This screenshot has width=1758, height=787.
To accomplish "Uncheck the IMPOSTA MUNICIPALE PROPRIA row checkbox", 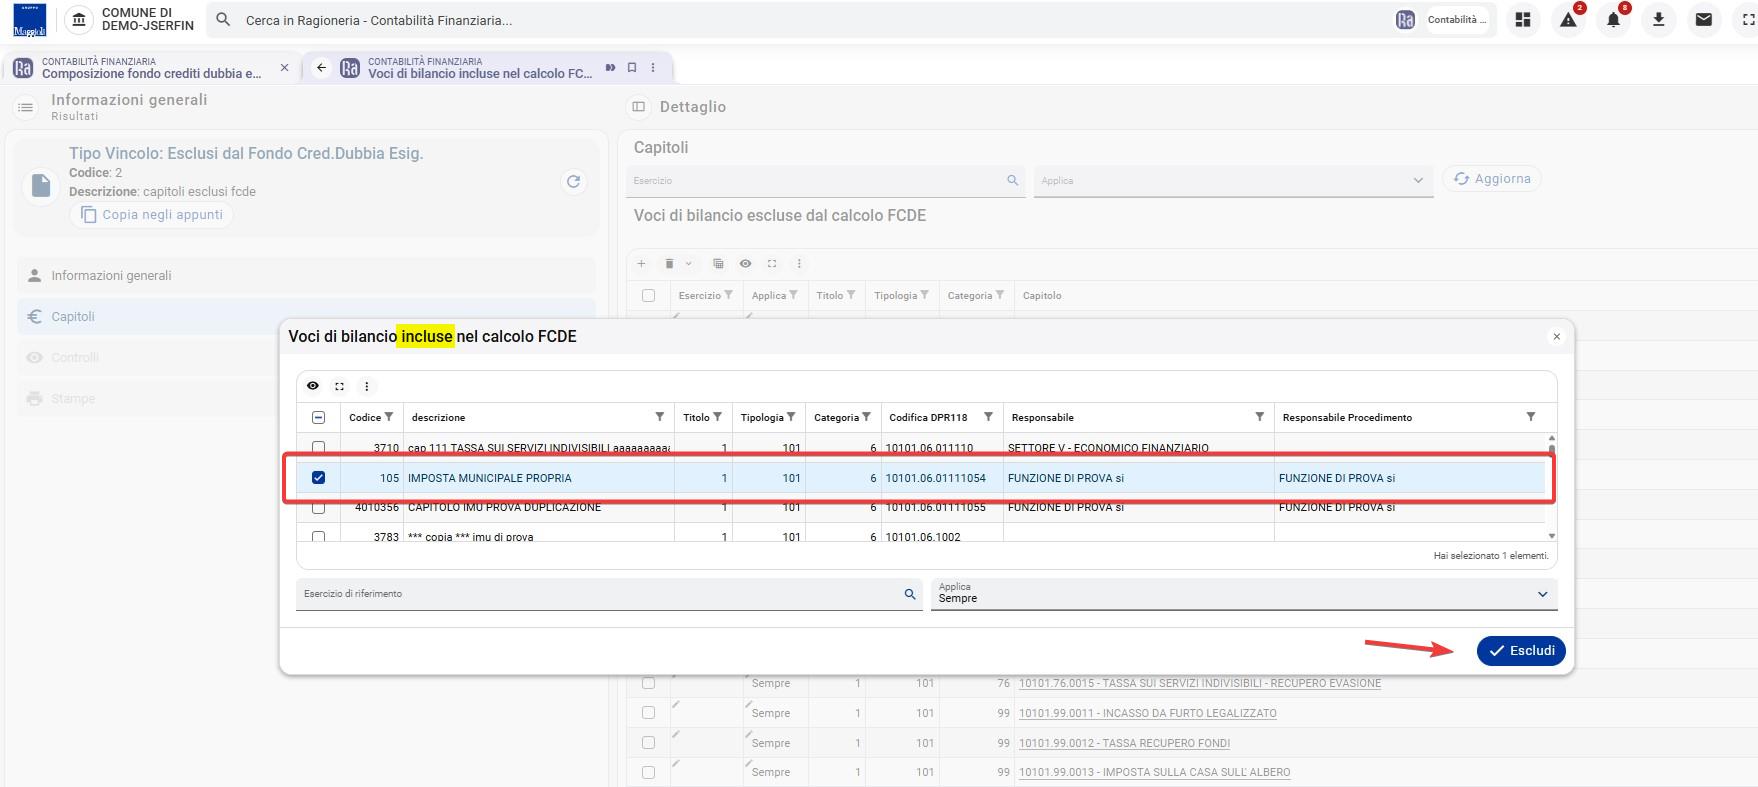I will (x=318, y=478).
